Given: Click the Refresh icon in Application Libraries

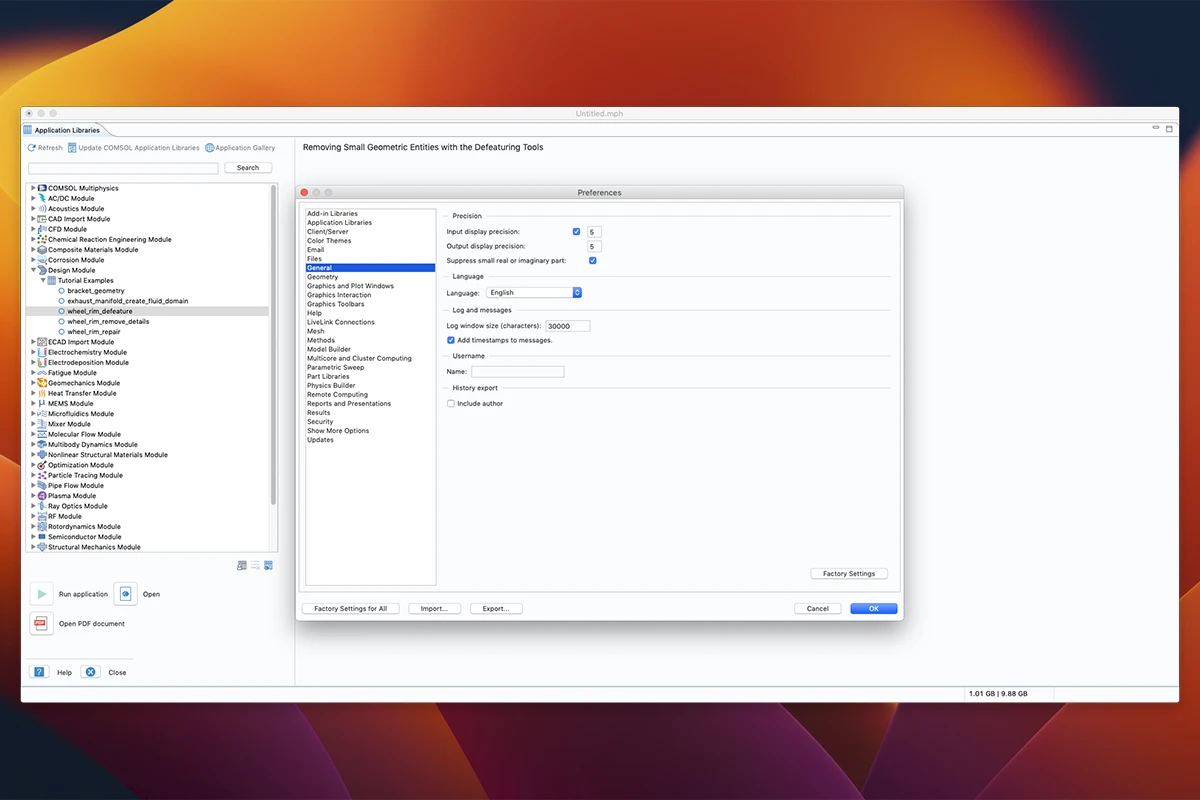Looking at the screenshot, I should click(32, 148).
